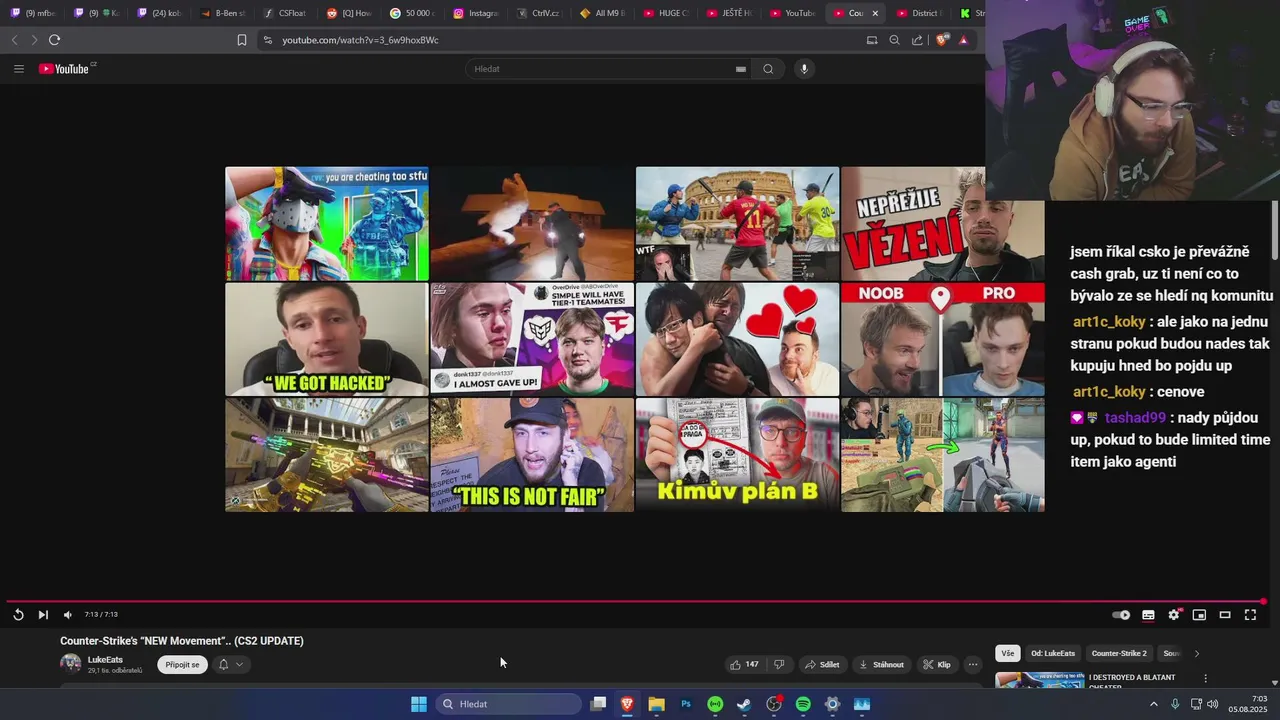
Task: Replay the finished YouTube video
Action: coord(18,615)
